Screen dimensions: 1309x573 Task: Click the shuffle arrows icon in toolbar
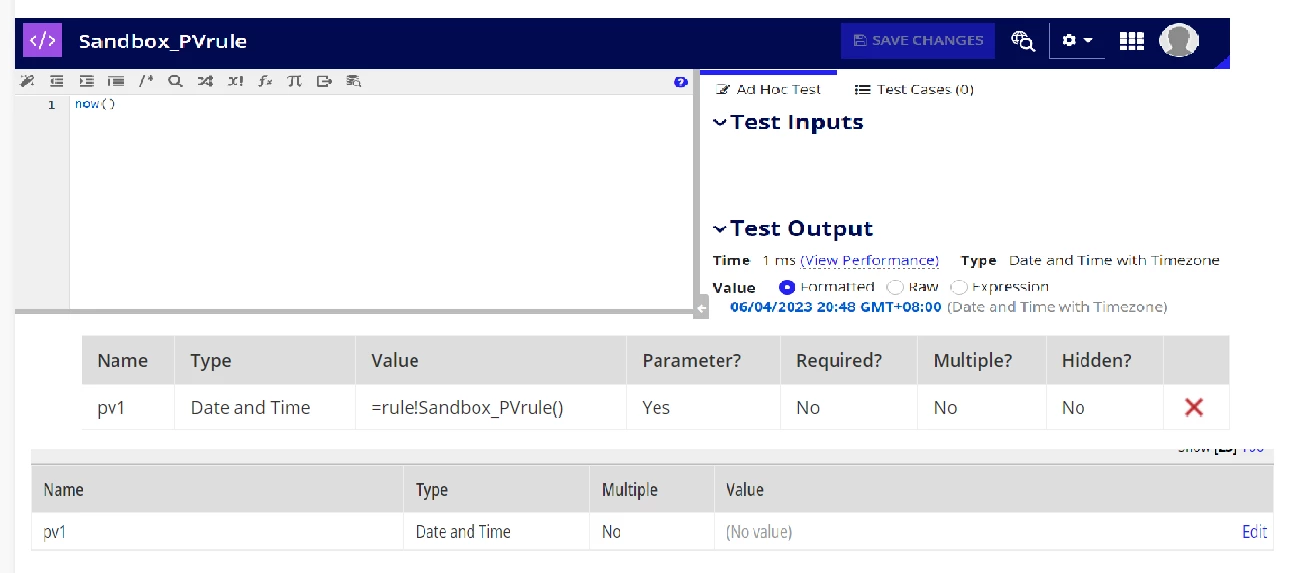coord(205,82)
